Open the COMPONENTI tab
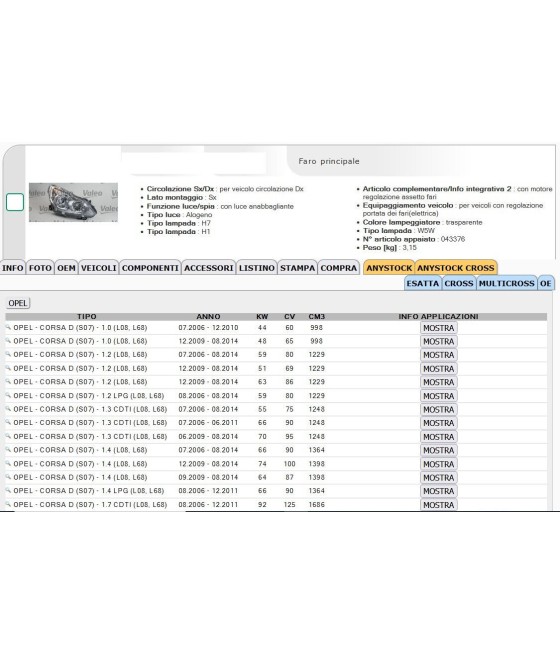Screen dimensions: 560x655 tap(150, 268)
